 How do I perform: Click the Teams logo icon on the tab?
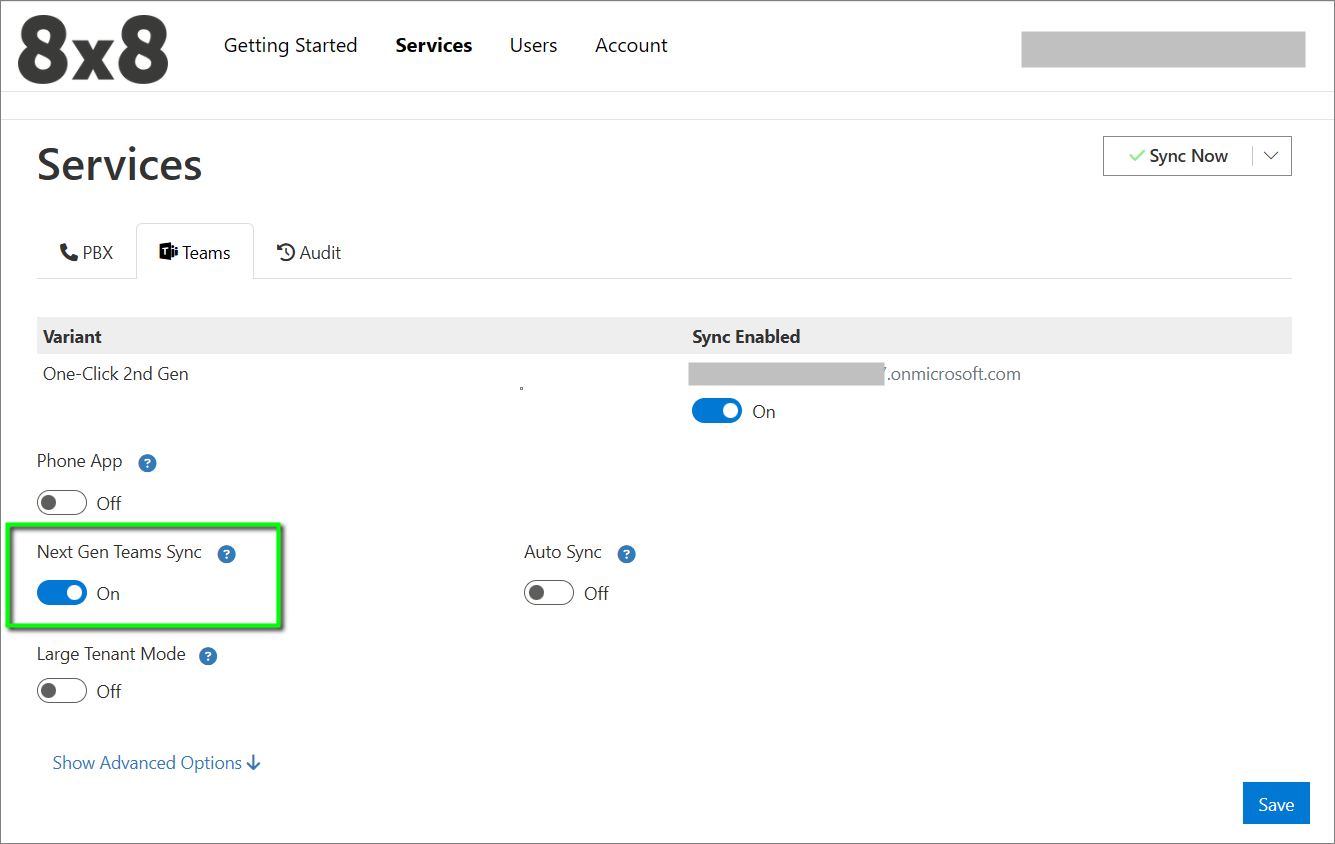pos(169,252)
